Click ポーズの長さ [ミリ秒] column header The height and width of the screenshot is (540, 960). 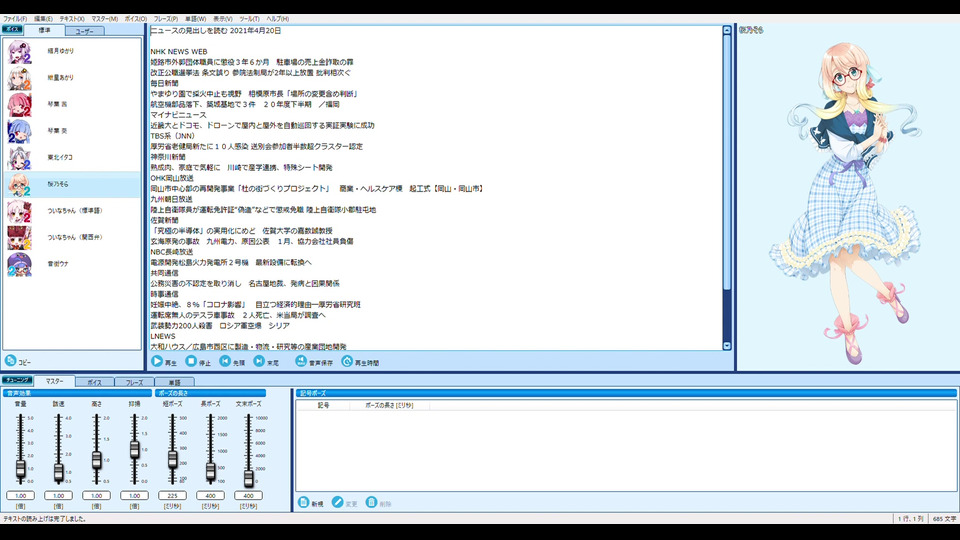[x=389, y=405]
